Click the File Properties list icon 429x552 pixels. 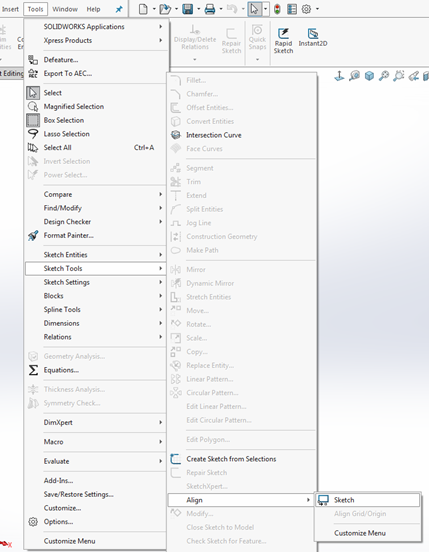click(292, 9)
